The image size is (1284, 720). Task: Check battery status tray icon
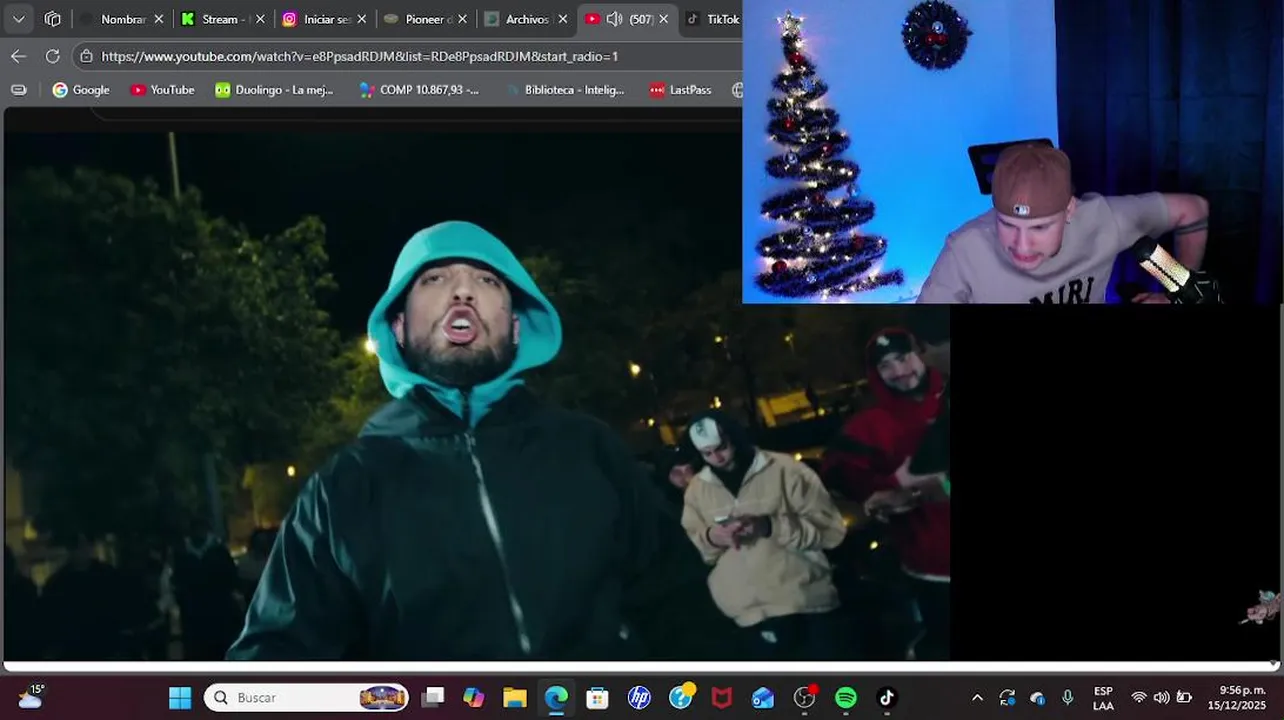point(1184,697)
